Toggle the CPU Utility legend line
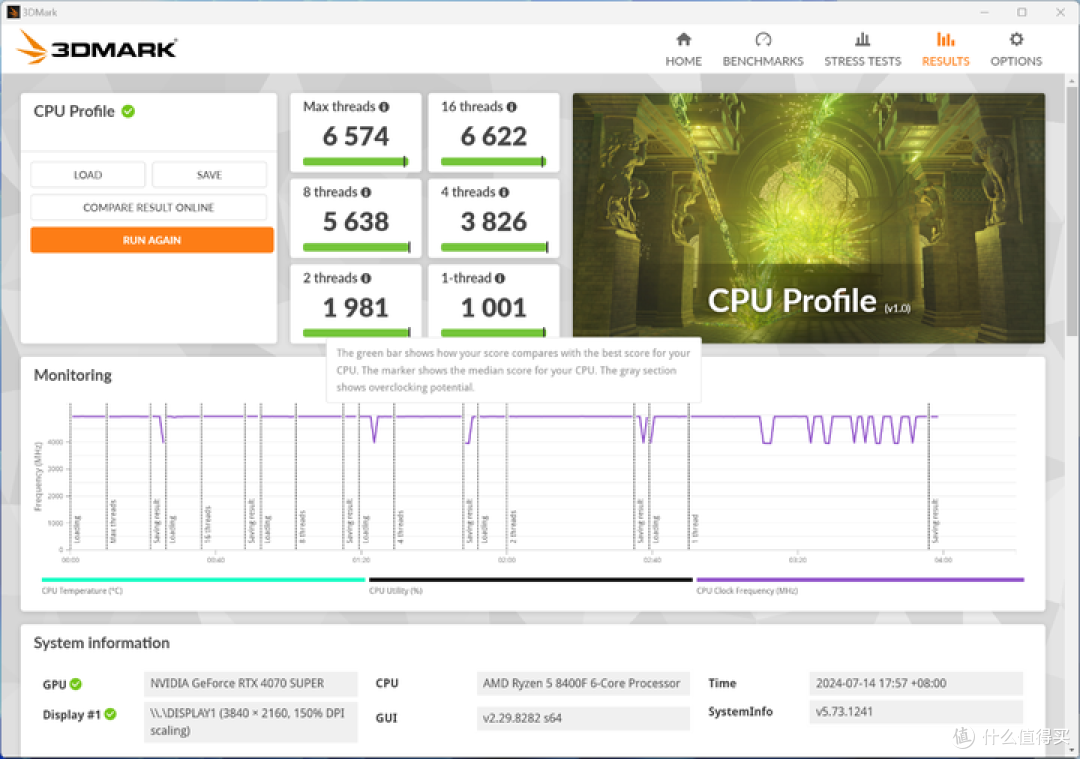 tap(530, 580)
